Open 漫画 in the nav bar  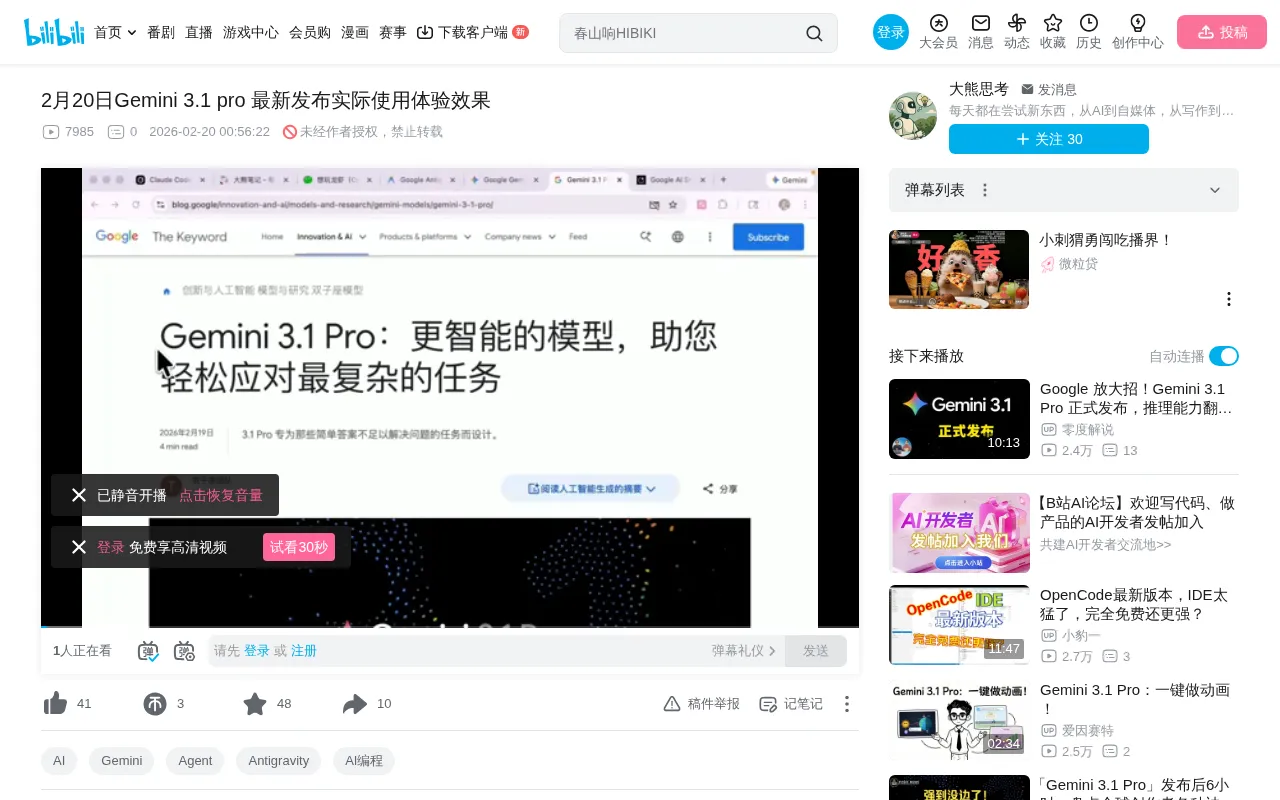point(355,32)
